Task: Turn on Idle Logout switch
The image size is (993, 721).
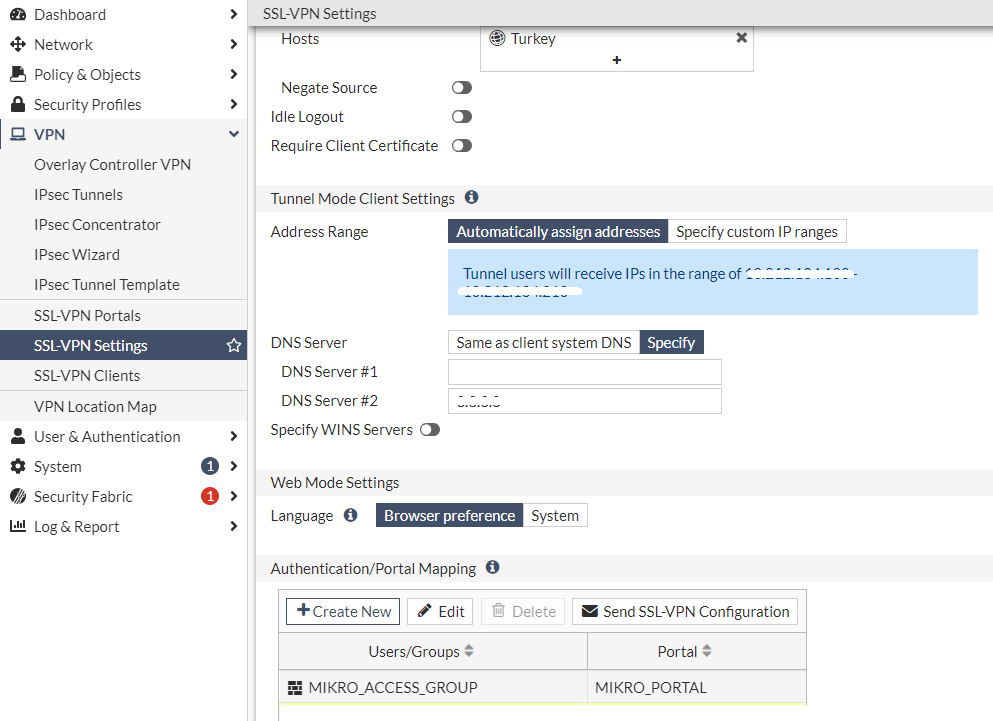Action: tap(461, 117)
